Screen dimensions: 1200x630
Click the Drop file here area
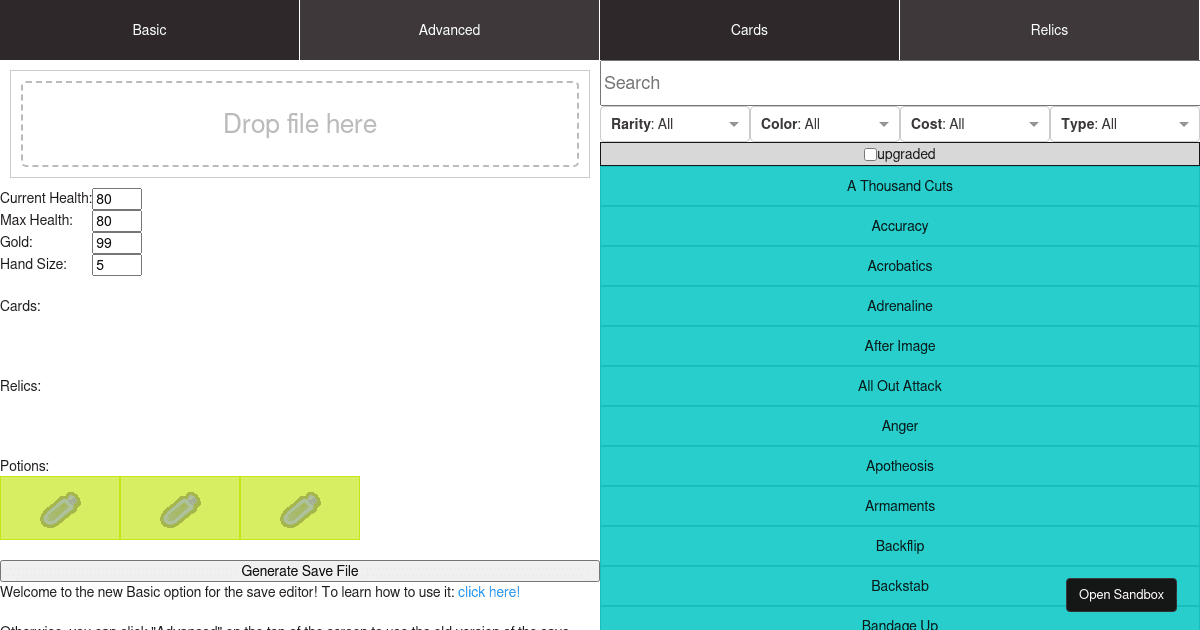[300, 124]
